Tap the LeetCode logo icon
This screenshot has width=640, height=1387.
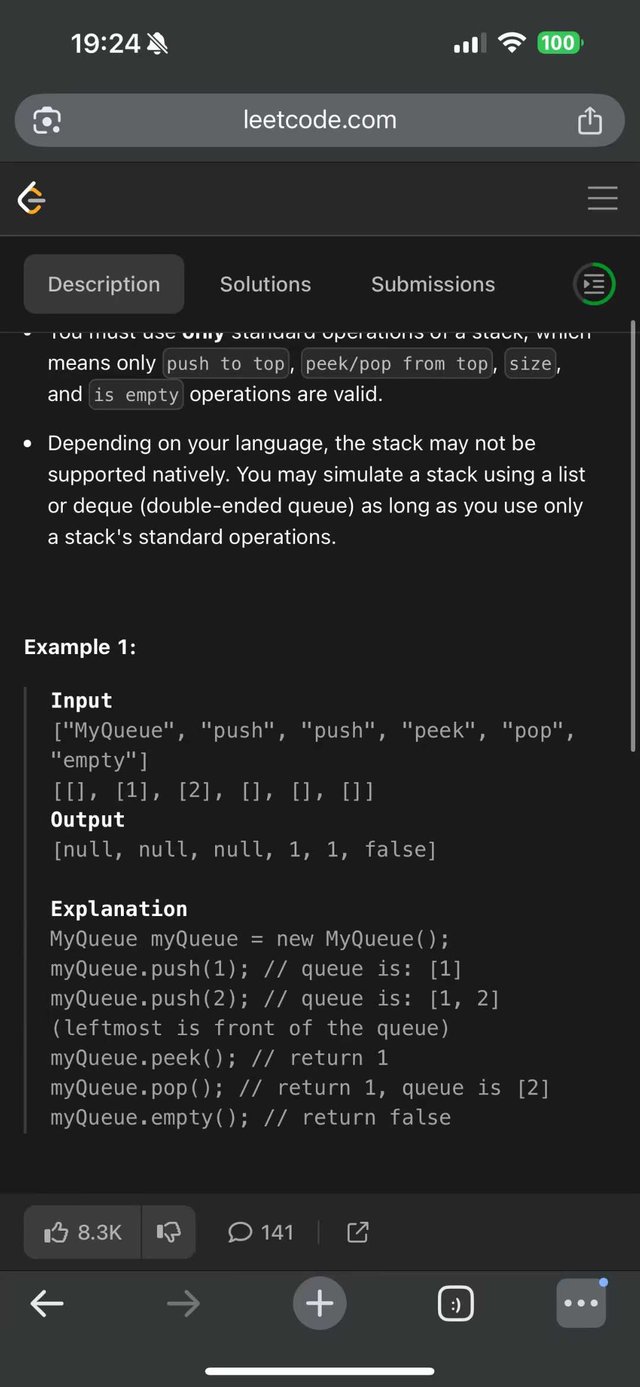(32, 199)
